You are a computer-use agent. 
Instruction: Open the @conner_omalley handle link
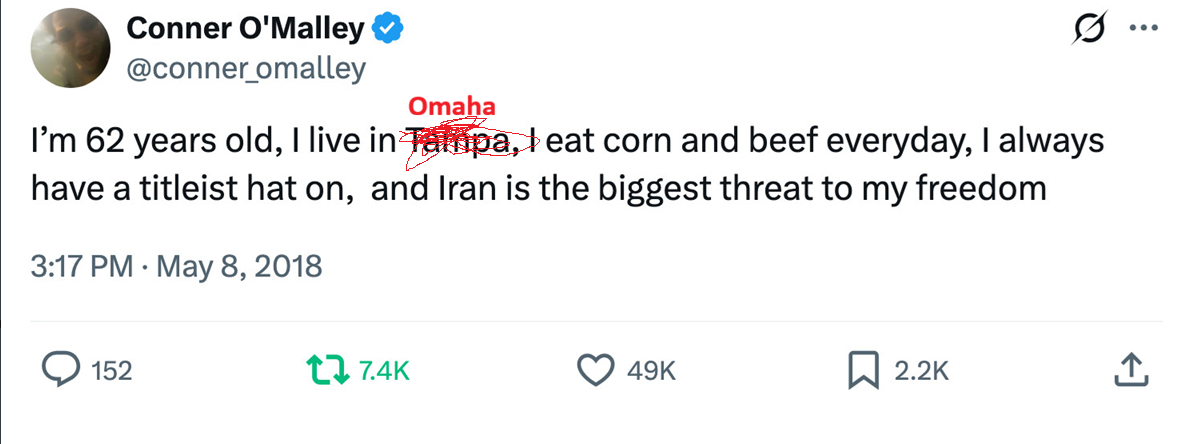coord(246,68)
